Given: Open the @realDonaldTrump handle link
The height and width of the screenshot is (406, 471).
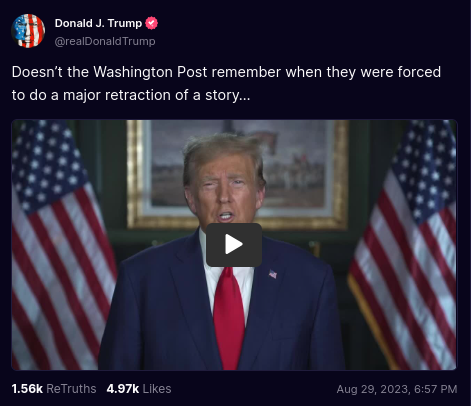Looking at the screenshot, I should [x=105, y=41].
